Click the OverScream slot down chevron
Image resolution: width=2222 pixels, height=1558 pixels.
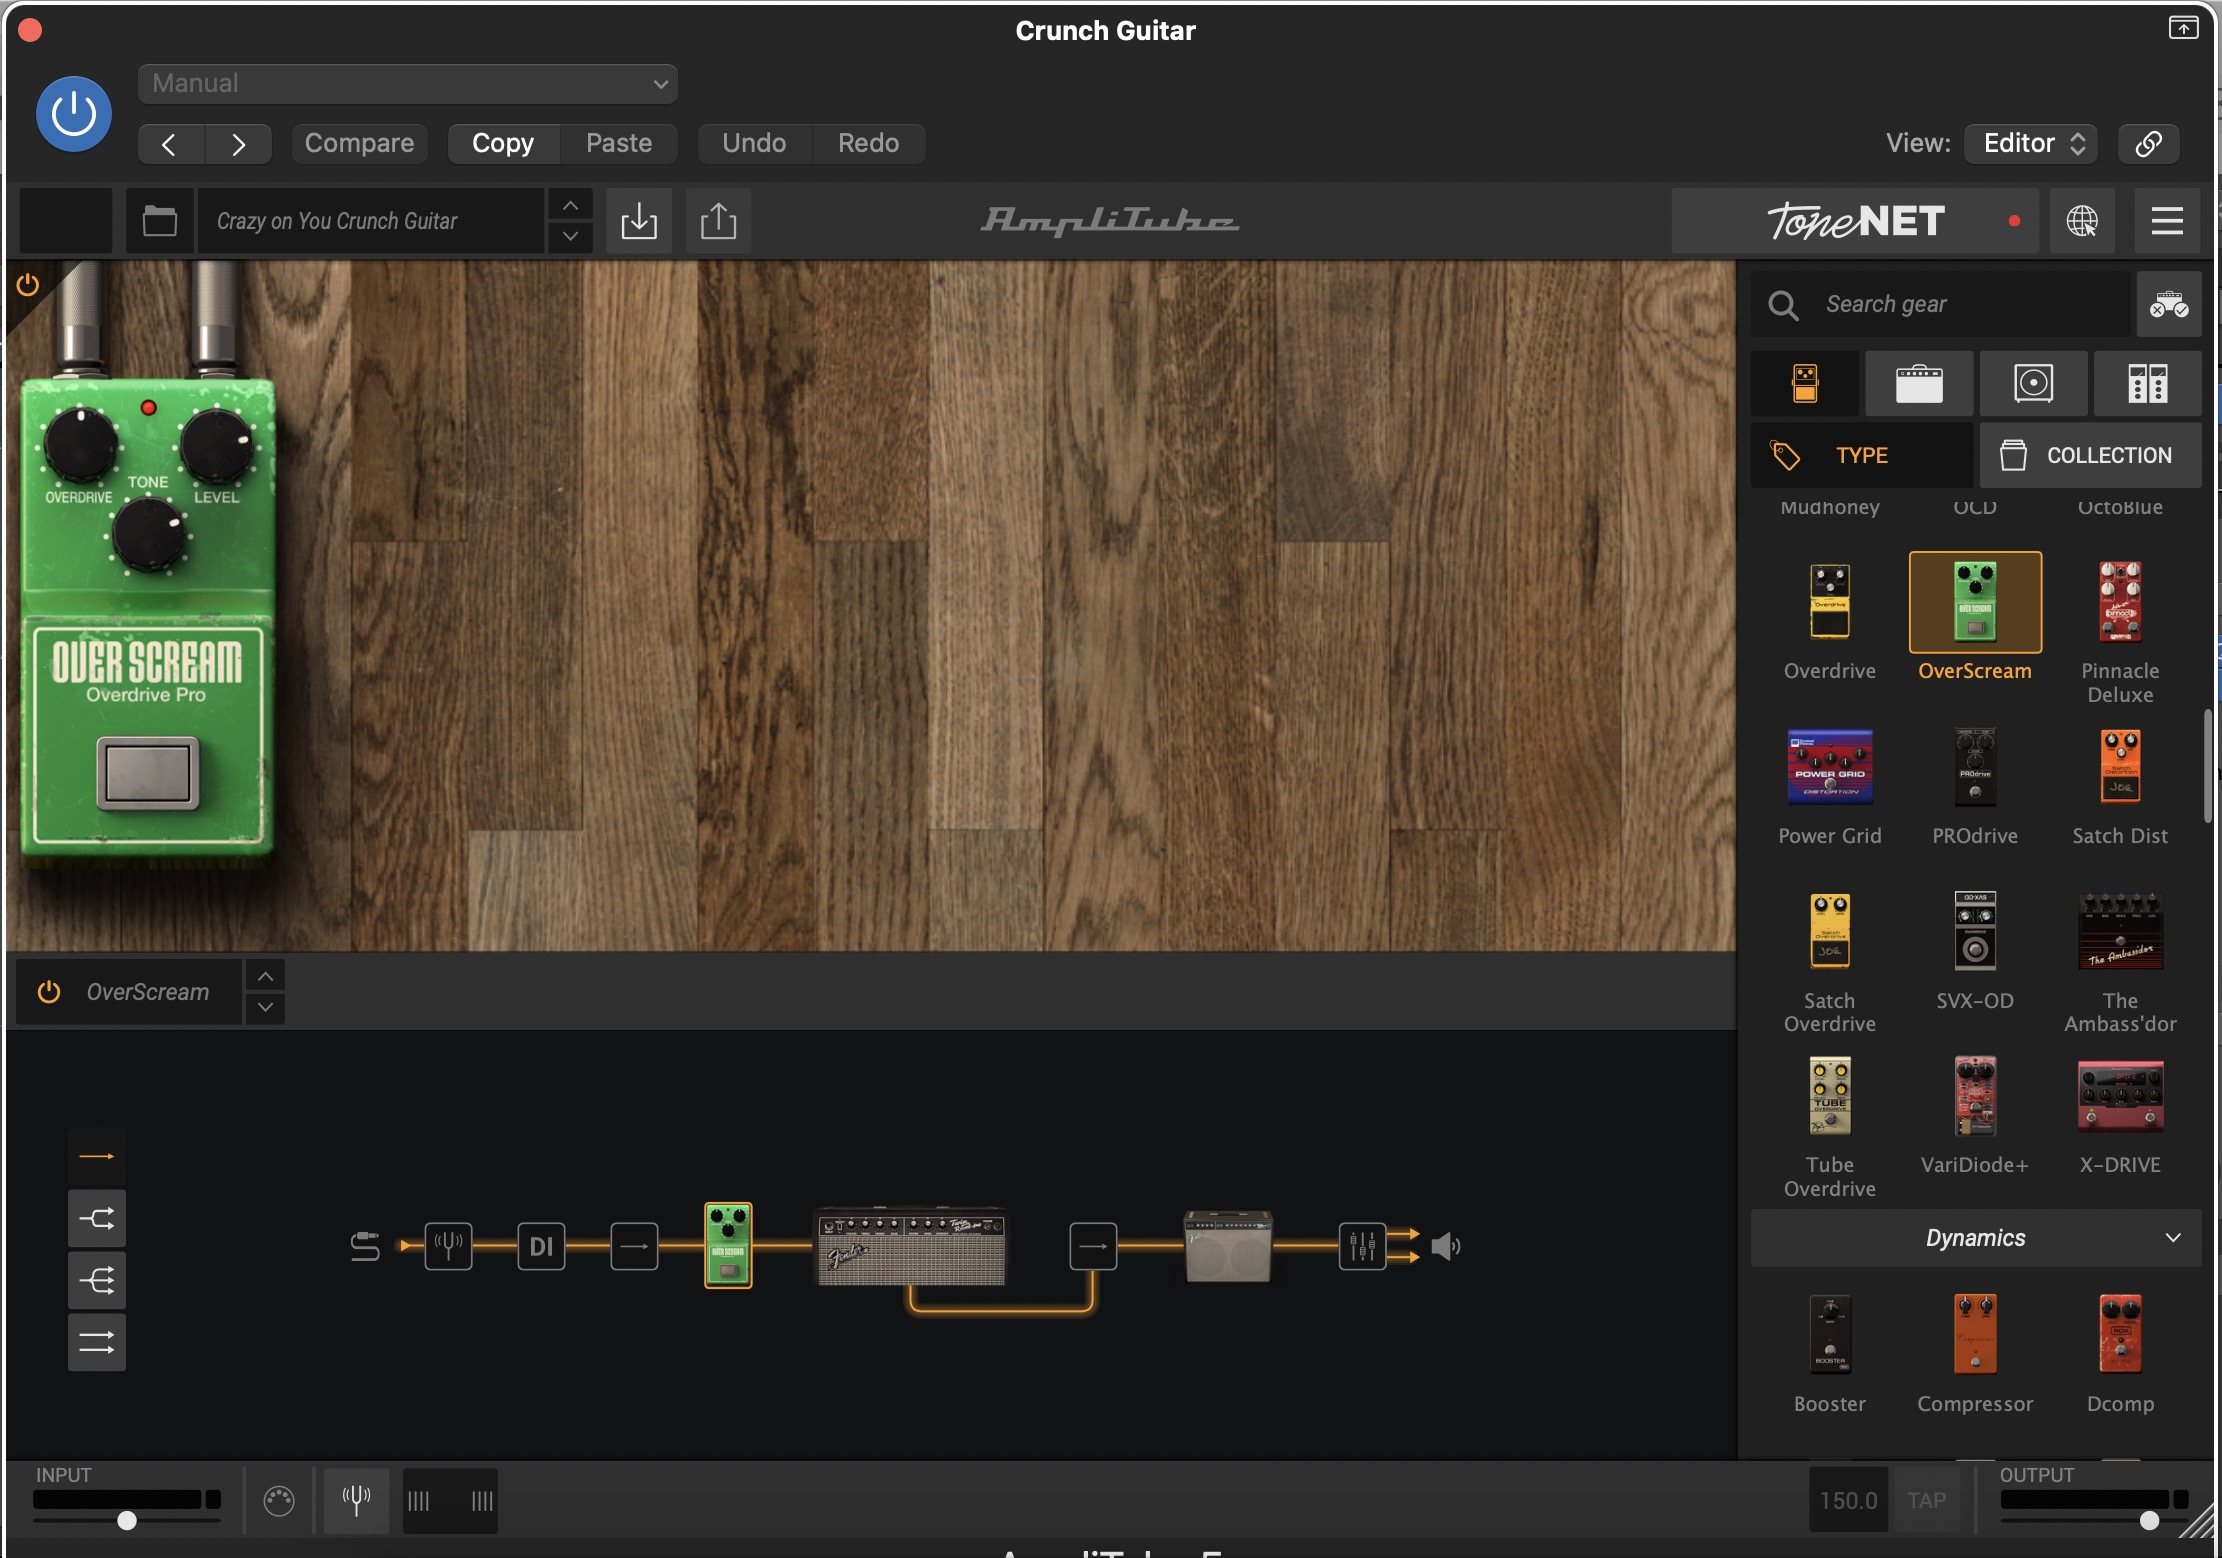coord(265,1007)
